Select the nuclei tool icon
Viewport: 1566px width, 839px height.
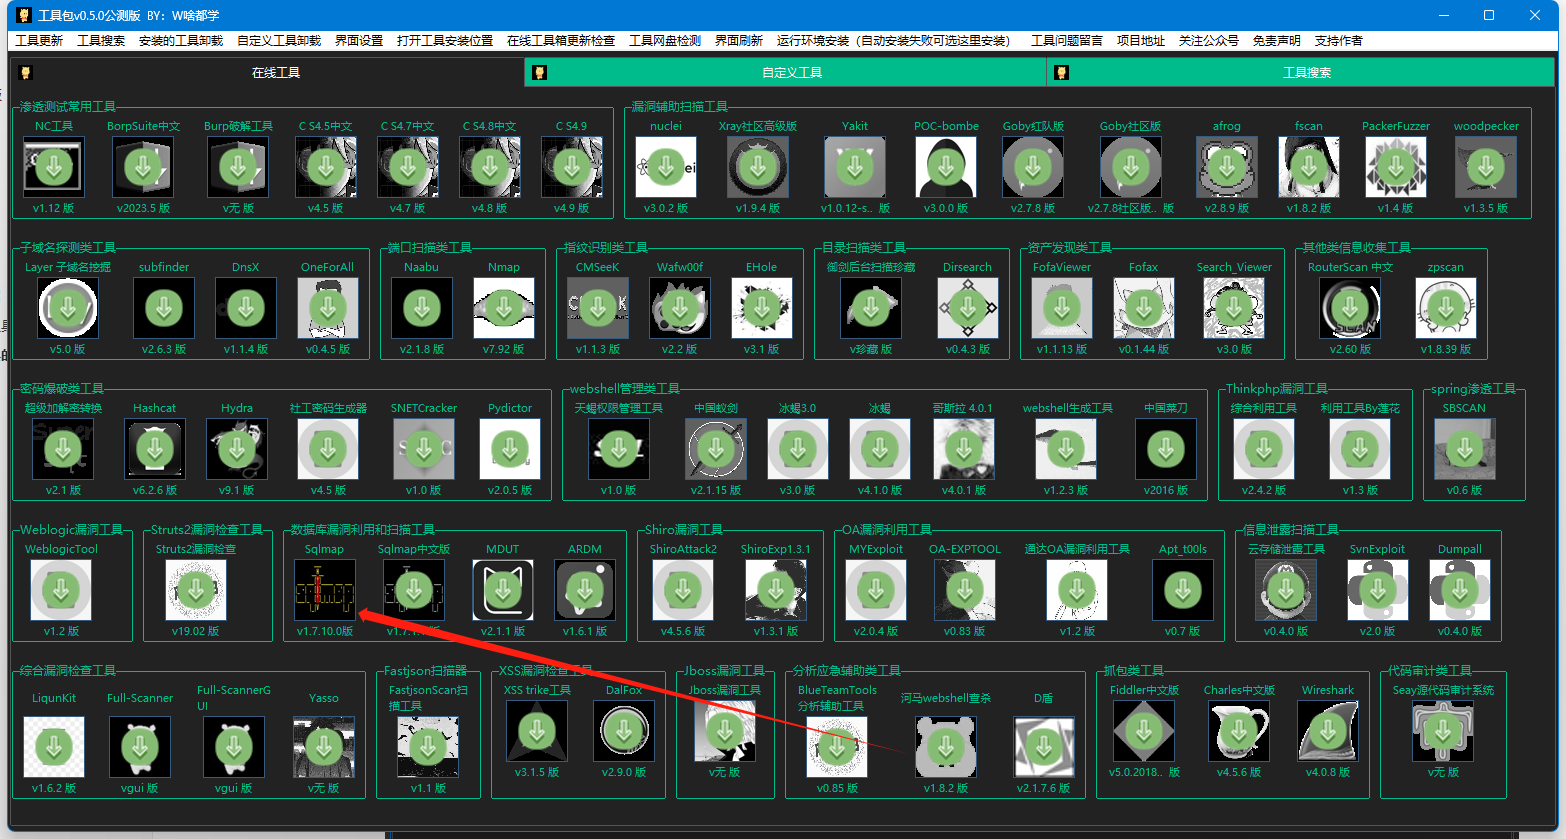click(666, 167)
